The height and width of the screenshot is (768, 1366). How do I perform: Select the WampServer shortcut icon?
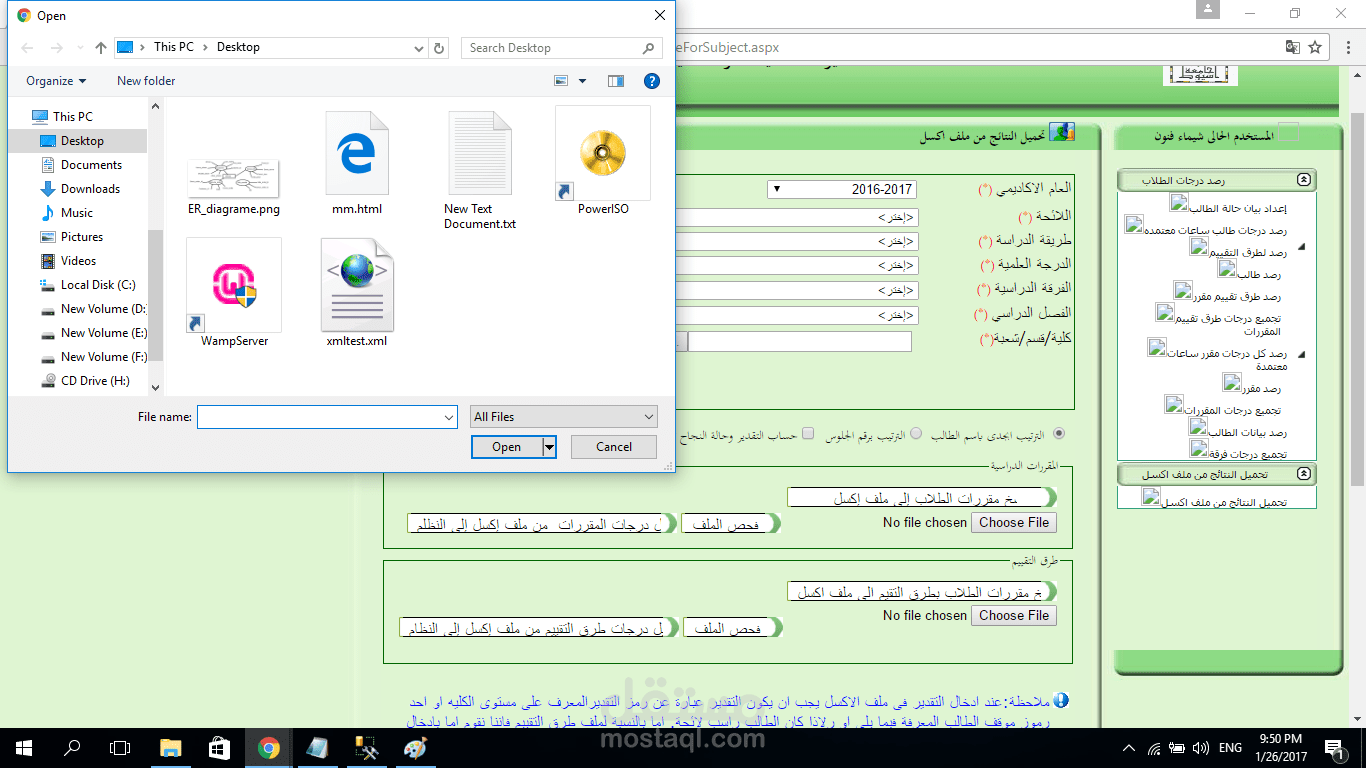pyautogui.click(x=234, y=285)
